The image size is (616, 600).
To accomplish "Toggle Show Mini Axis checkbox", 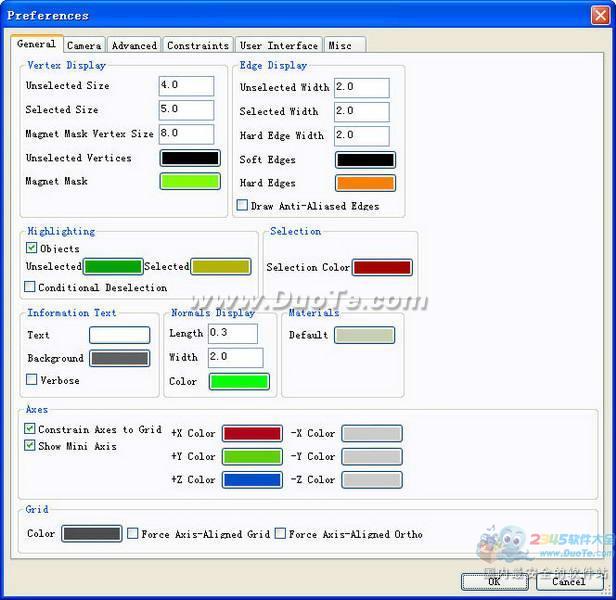I will click(30, 446).
